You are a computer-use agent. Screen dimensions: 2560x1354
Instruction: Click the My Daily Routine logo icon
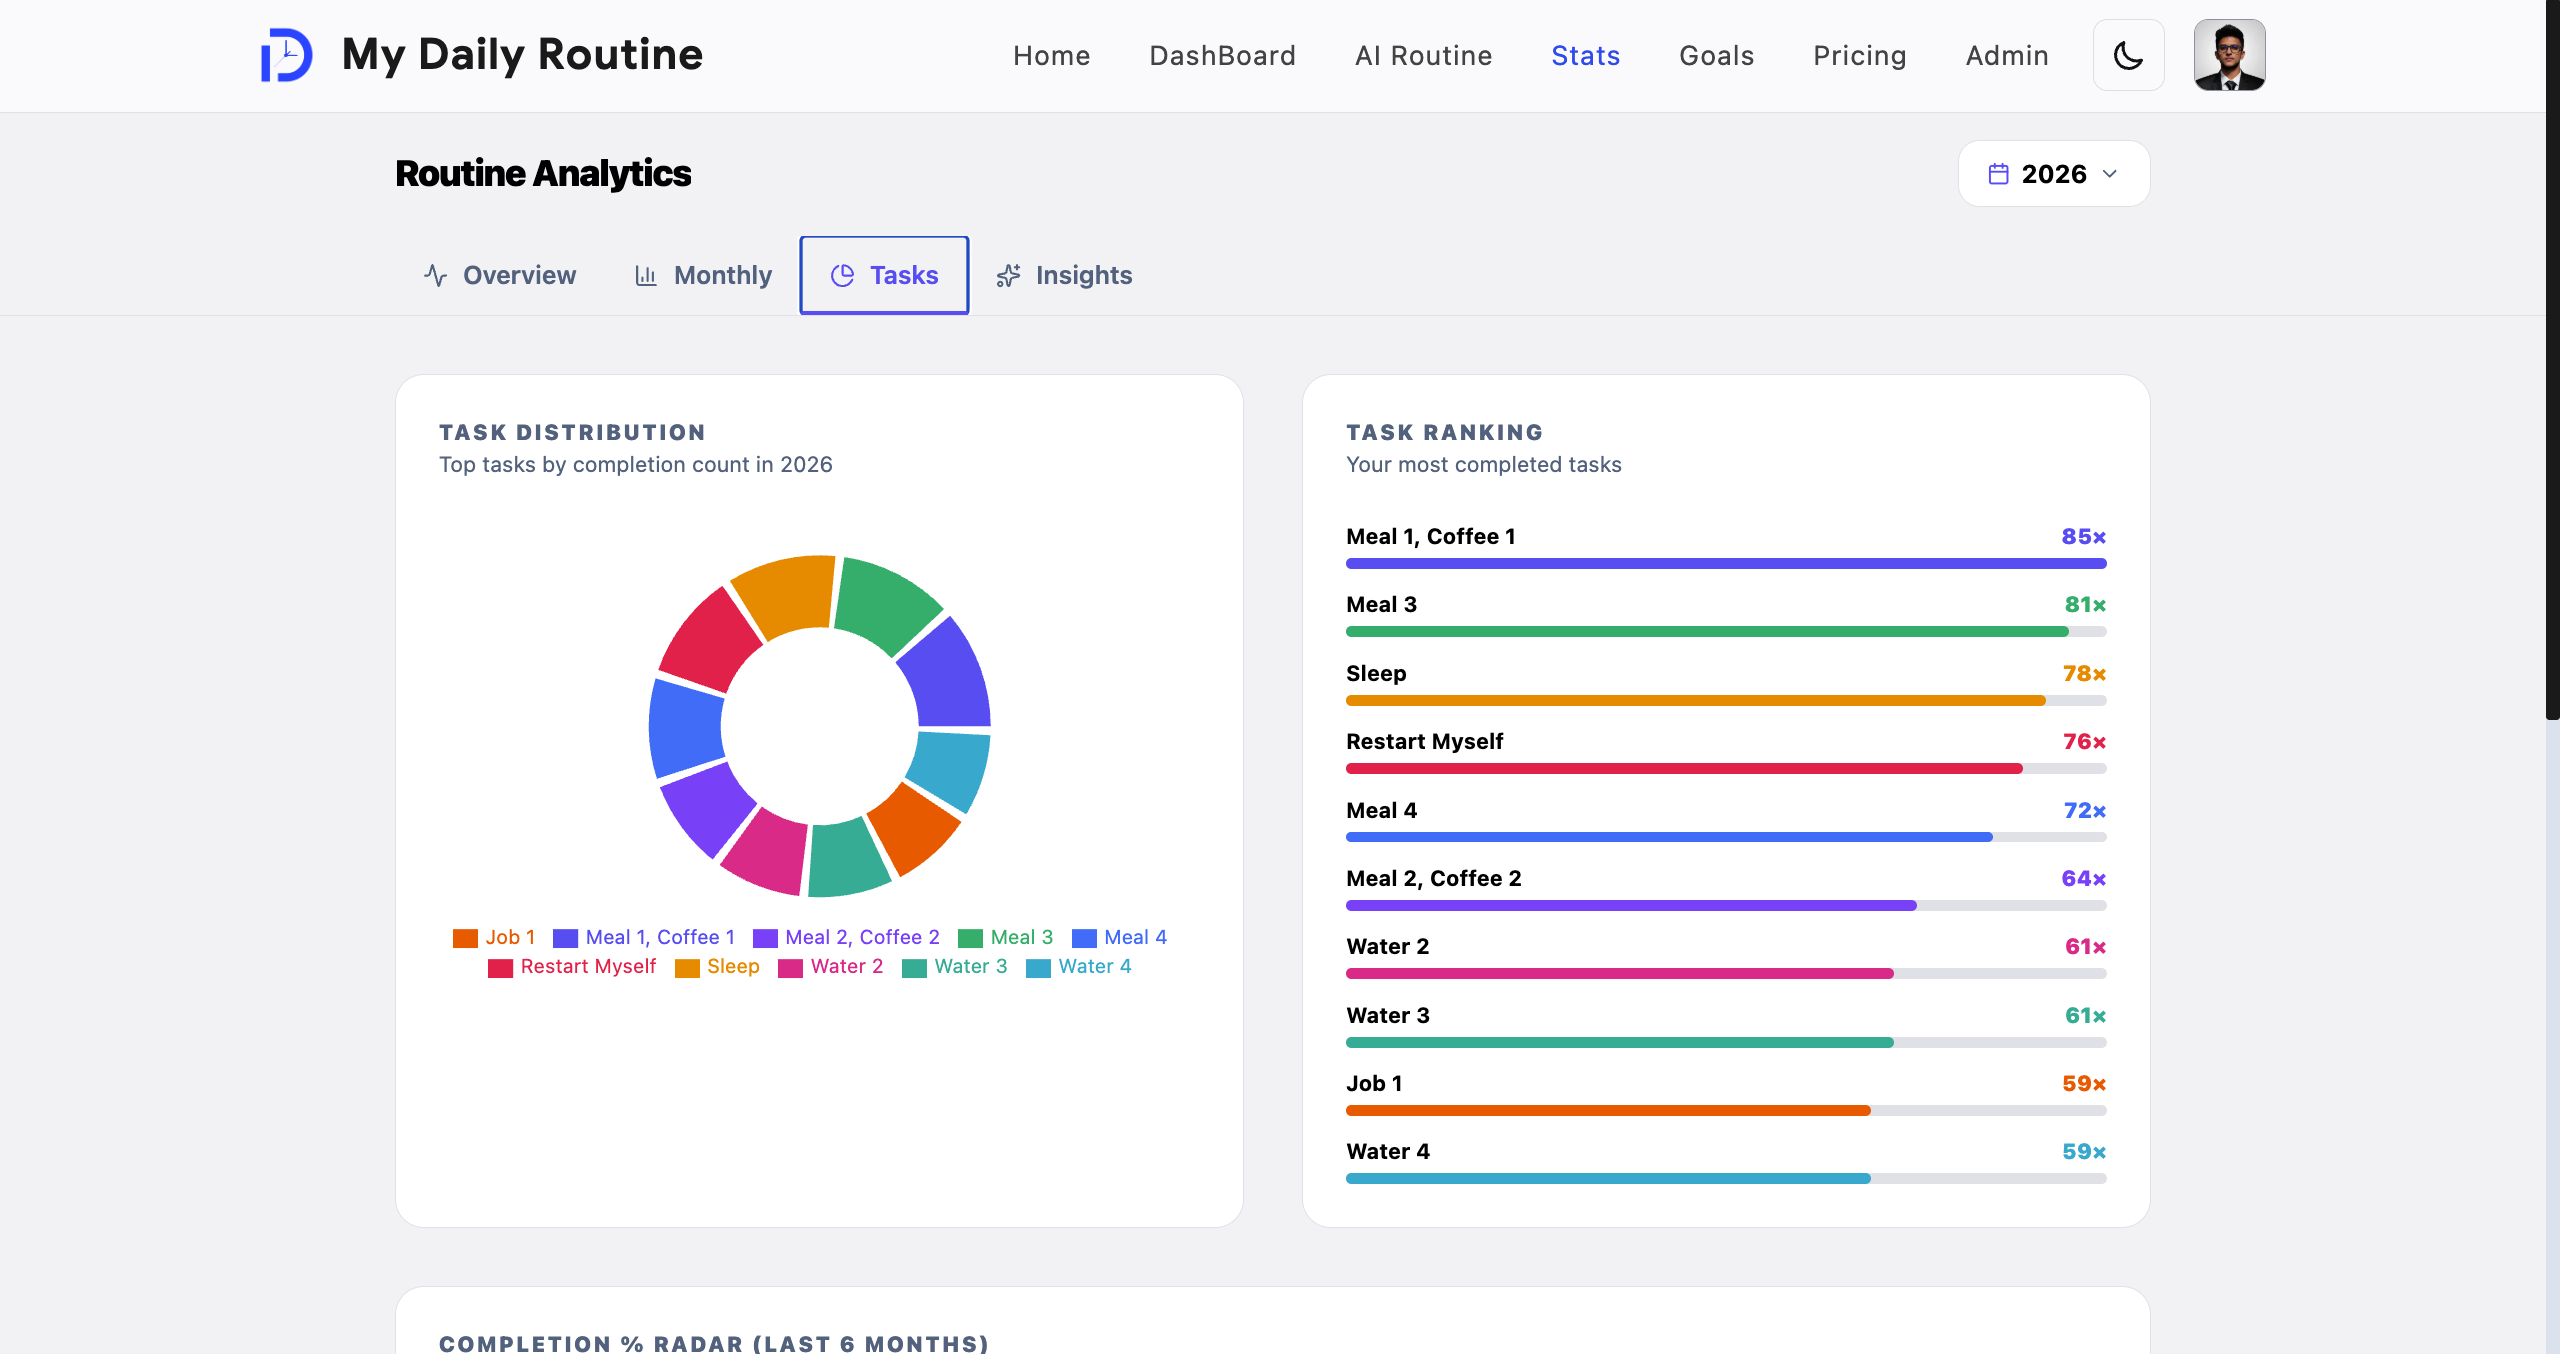point(286,55)
